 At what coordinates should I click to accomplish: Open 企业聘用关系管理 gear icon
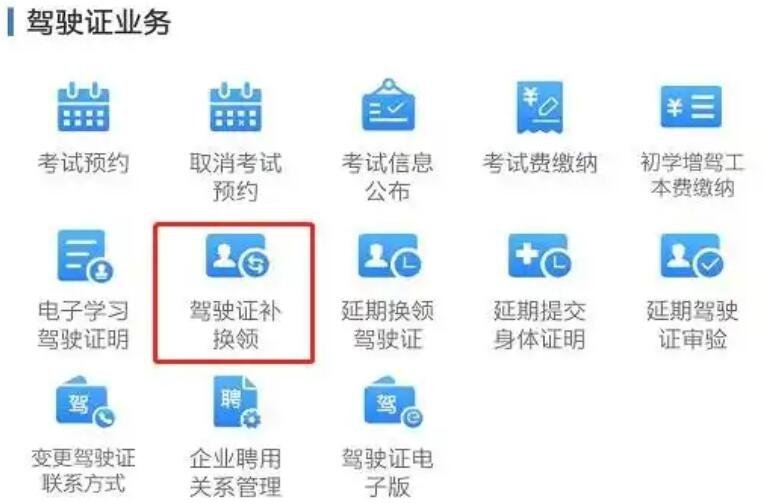237,402
